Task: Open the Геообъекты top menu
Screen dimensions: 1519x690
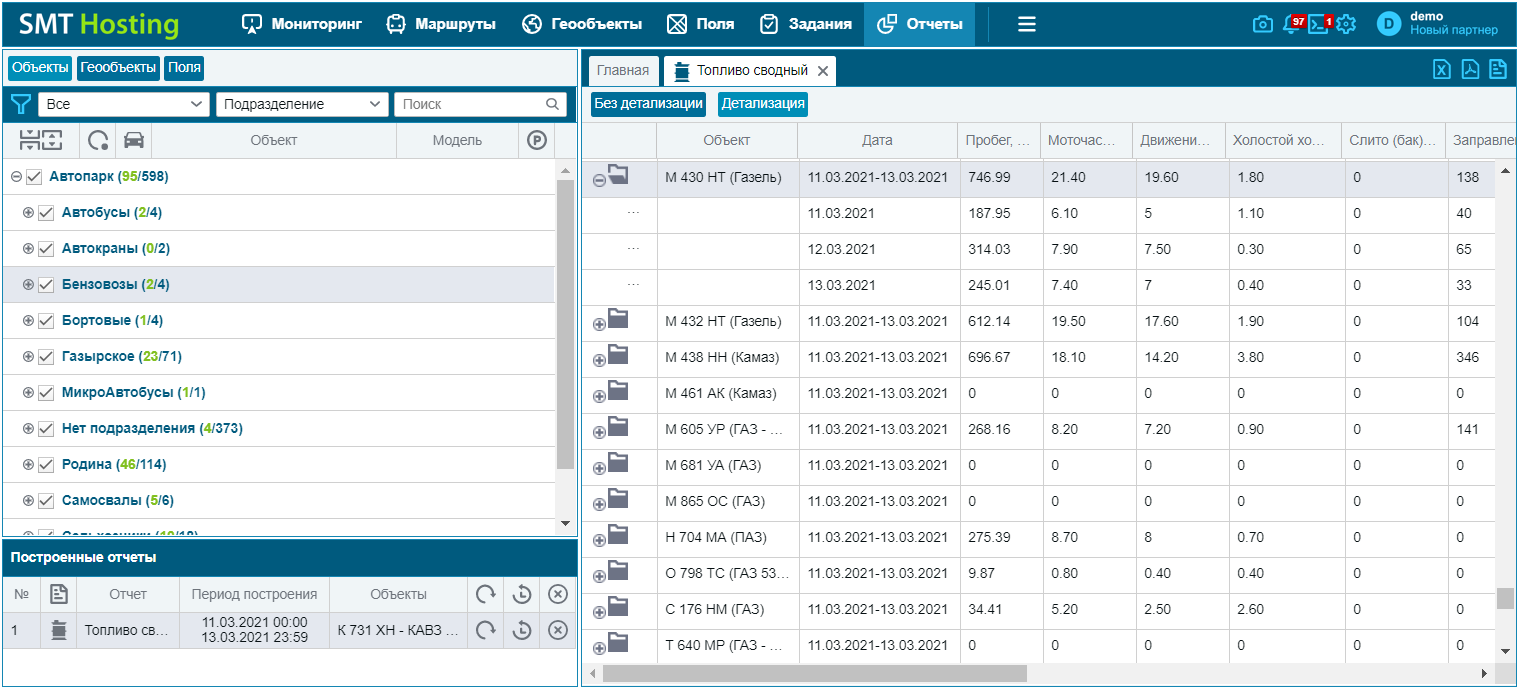Action: pos(582,24)
